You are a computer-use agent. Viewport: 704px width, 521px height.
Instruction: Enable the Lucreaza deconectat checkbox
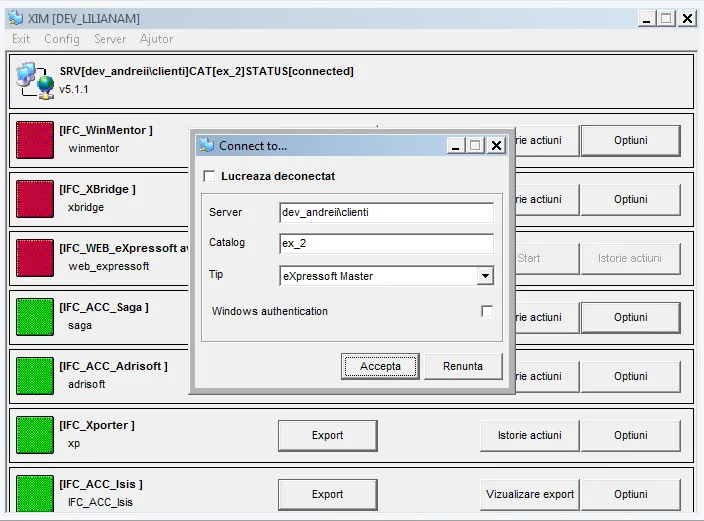tap(209, 176)
